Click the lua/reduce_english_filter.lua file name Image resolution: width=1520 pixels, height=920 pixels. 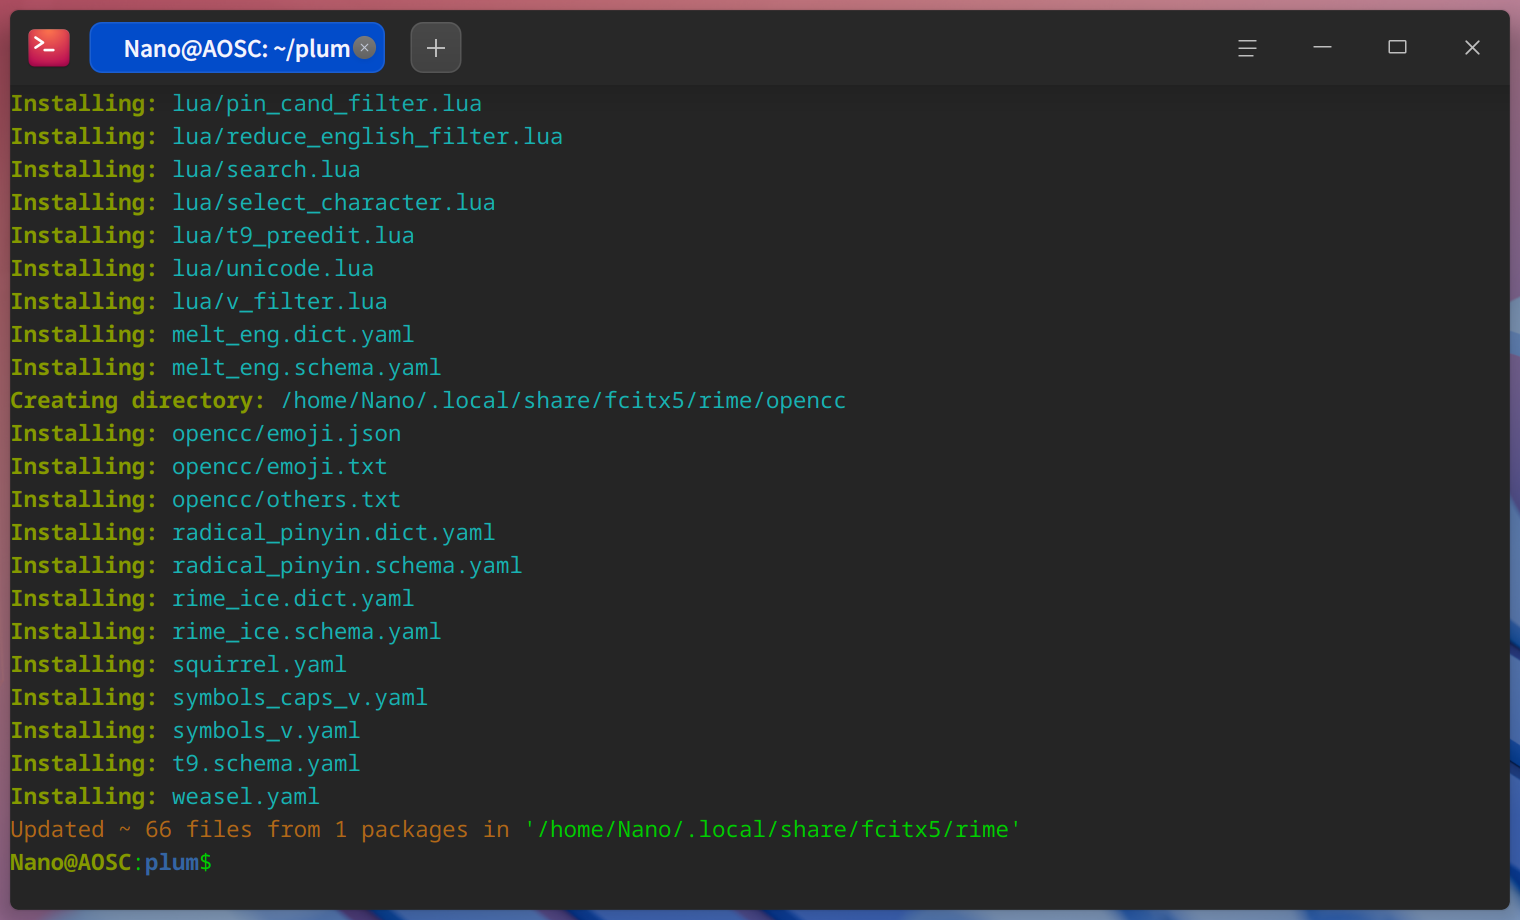[x=367, y=137]
